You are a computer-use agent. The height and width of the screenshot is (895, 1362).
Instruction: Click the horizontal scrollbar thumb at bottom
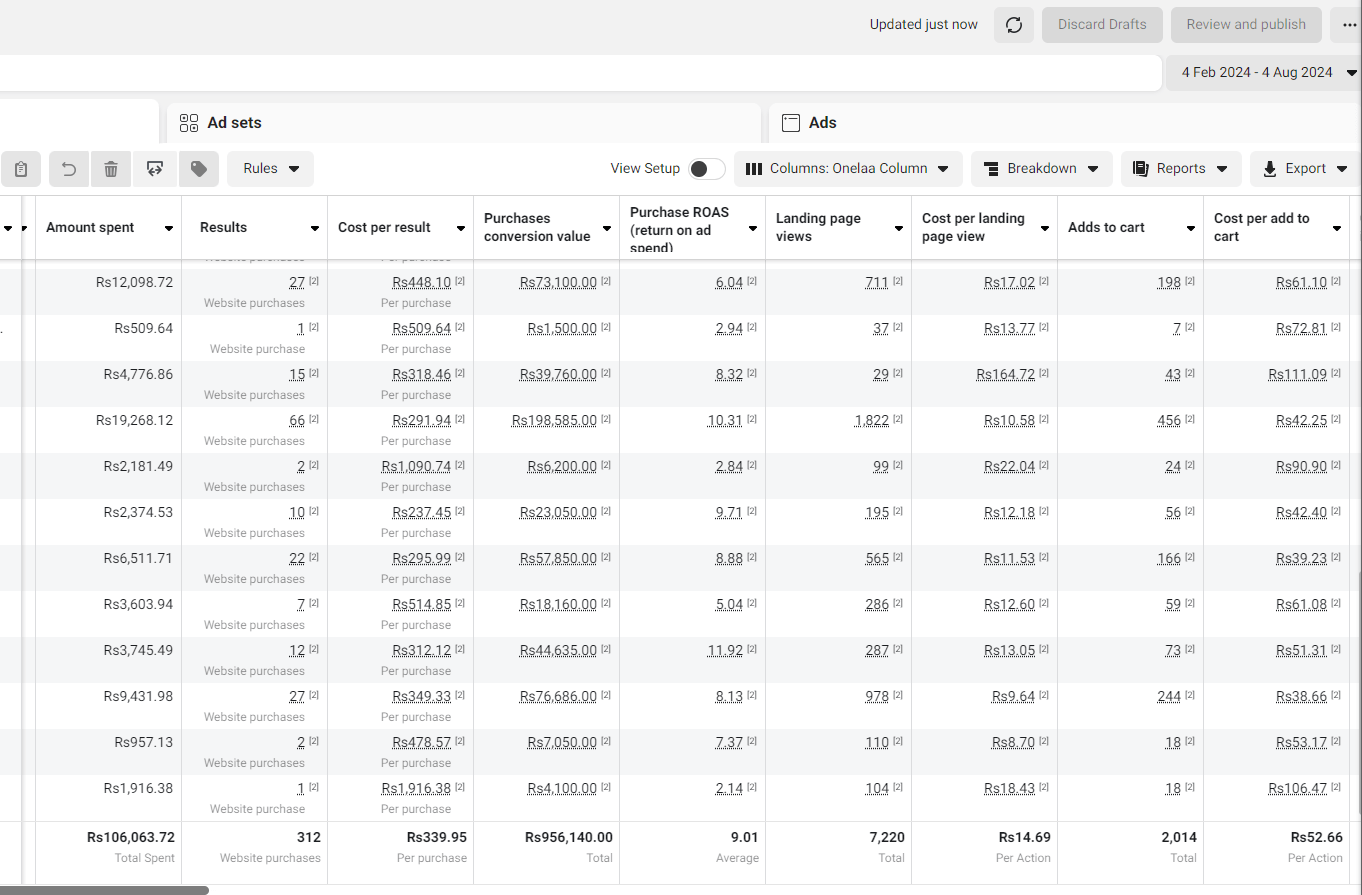[104, 890]
